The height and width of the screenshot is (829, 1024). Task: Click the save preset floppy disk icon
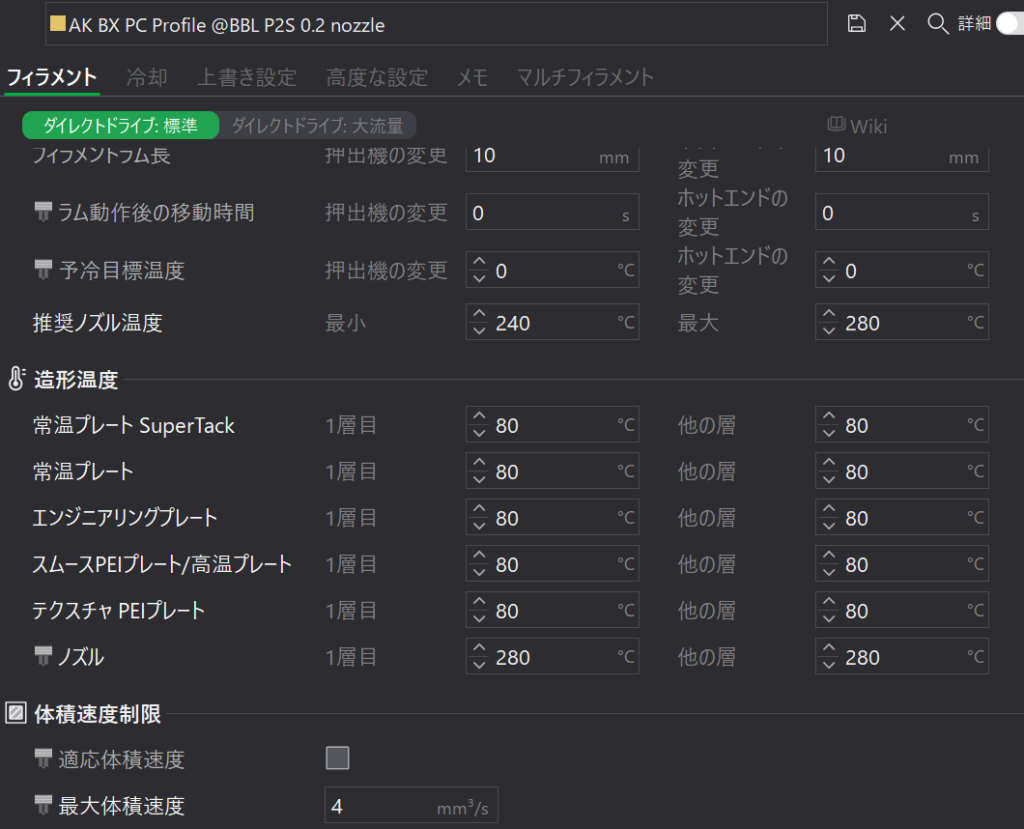856,24
